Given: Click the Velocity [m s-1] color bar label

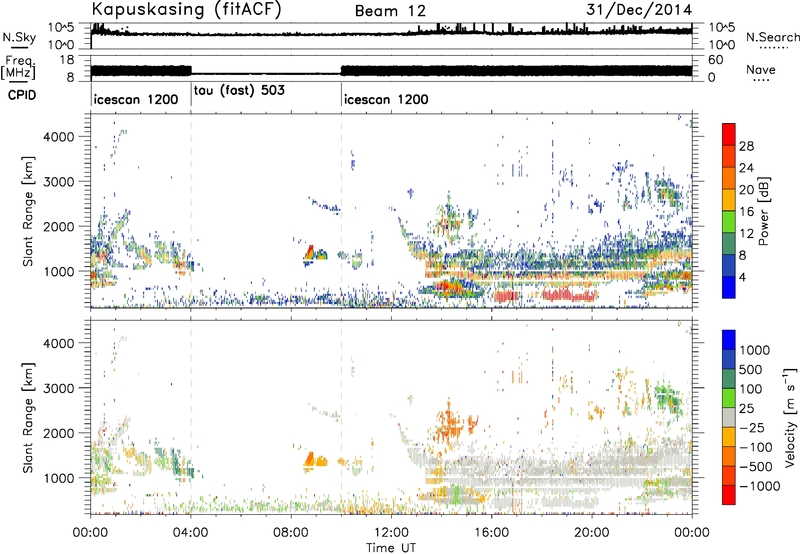Looking at the screenshot, I should click(x=790, y=417).
